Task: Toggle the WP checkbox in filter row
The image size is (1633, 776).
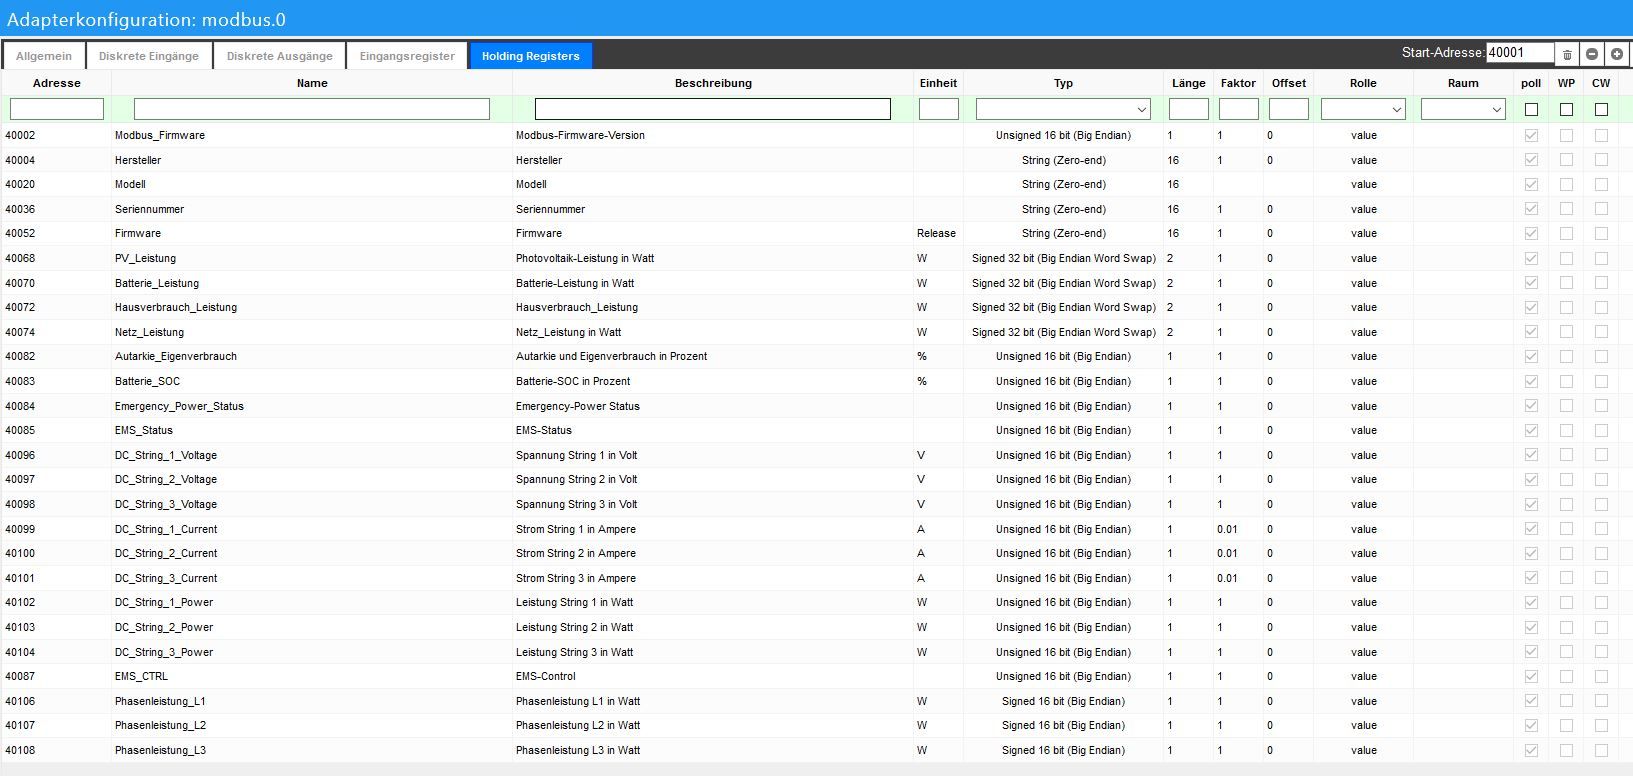Action: (1566, 109)
